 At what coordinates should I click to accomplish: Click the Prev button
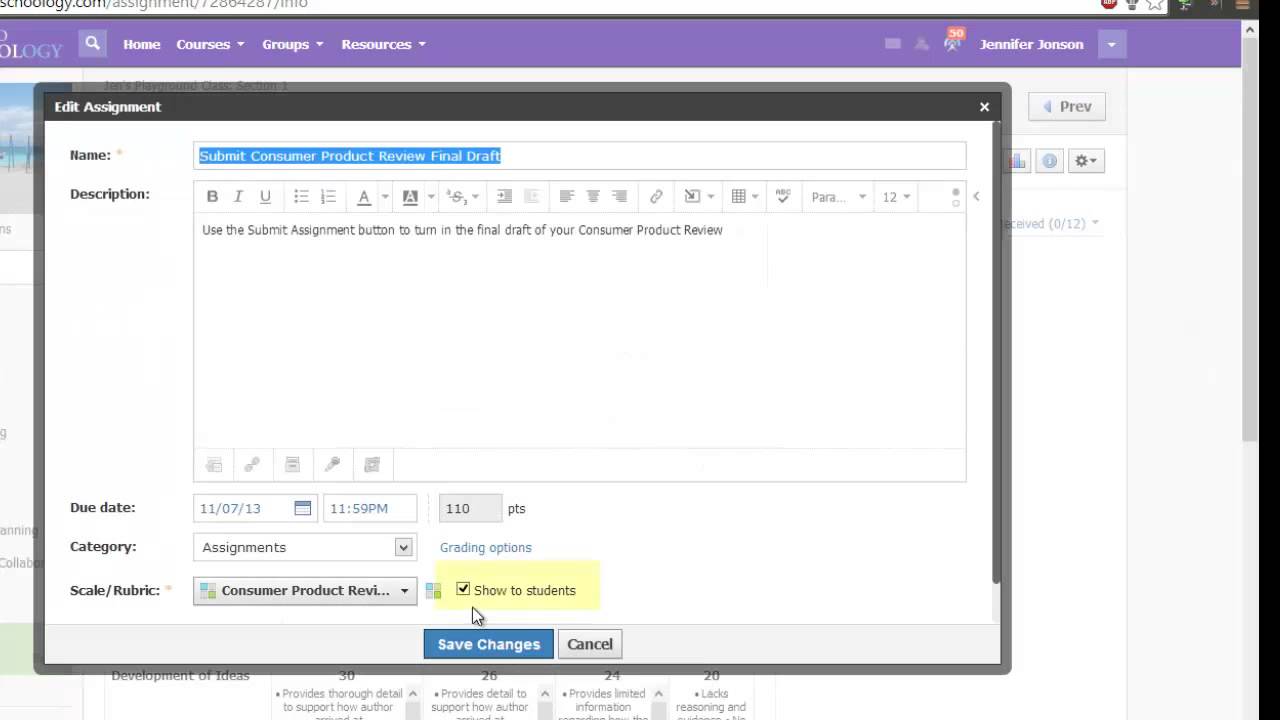tap(1067, 106)
